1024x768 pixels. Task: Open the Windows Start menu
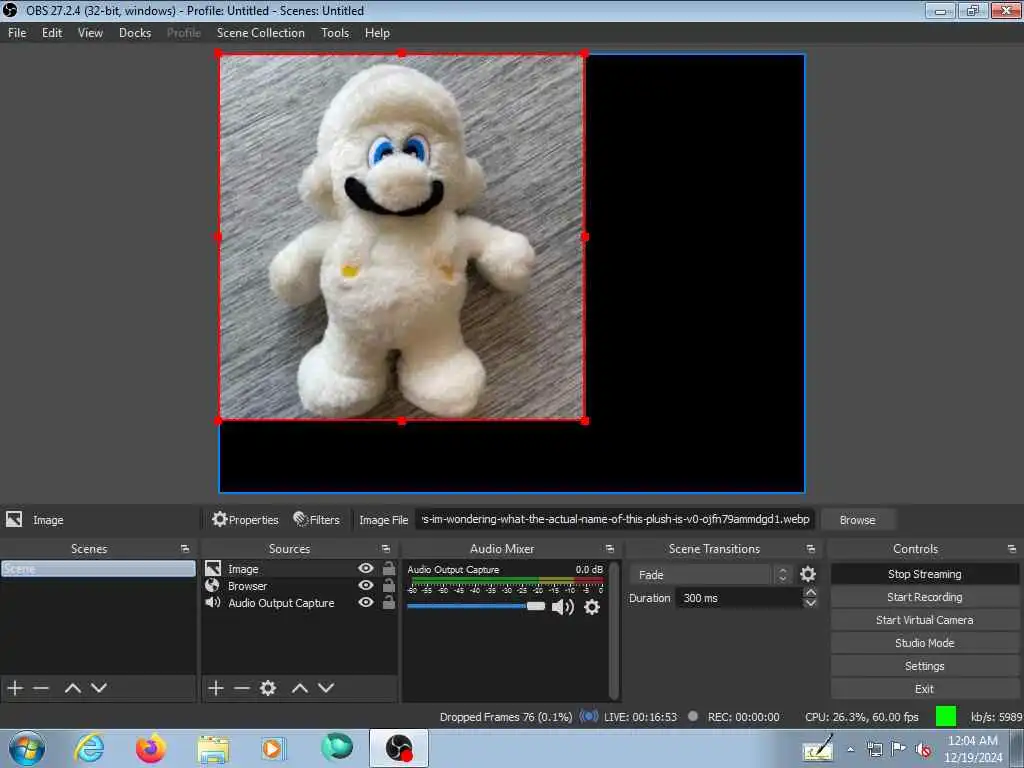click(x=27, y=748)
